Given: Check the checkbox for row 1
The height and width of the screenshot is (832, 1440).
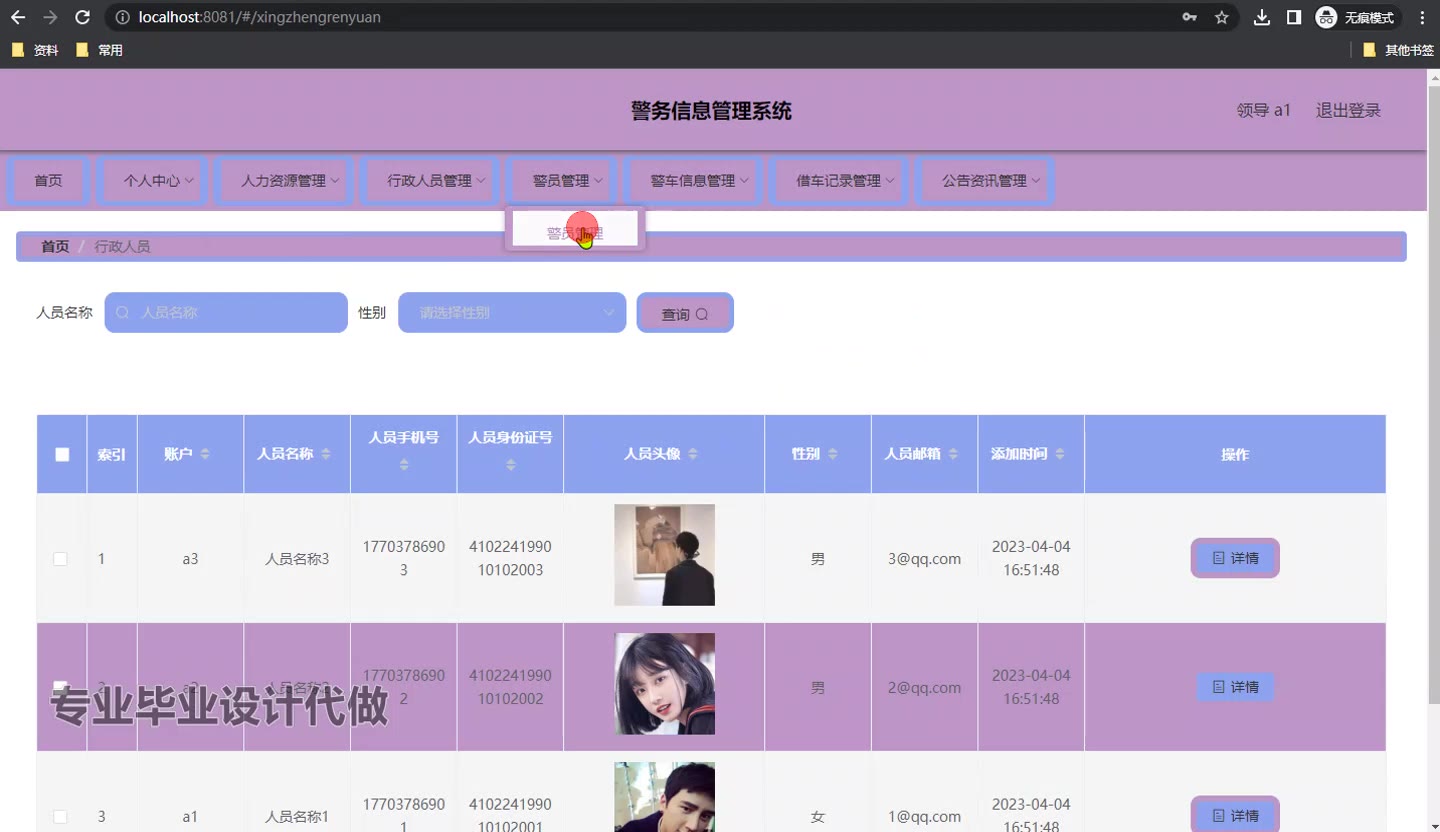Looking at the screenshot, I should point(60,559).
